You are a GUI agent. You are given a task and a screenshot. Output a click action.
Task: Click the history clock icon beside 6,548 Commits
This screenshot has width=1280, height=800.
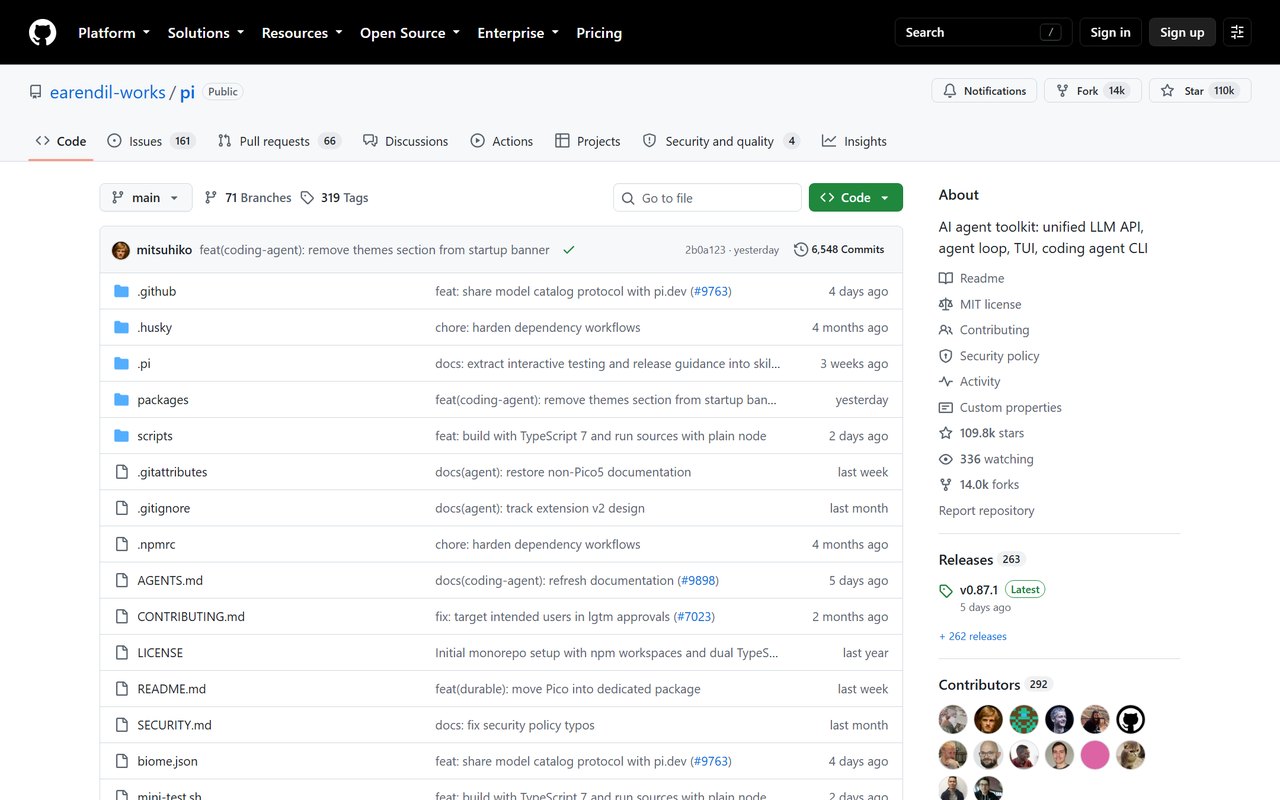pyautogui.click(x=801, y=250)
